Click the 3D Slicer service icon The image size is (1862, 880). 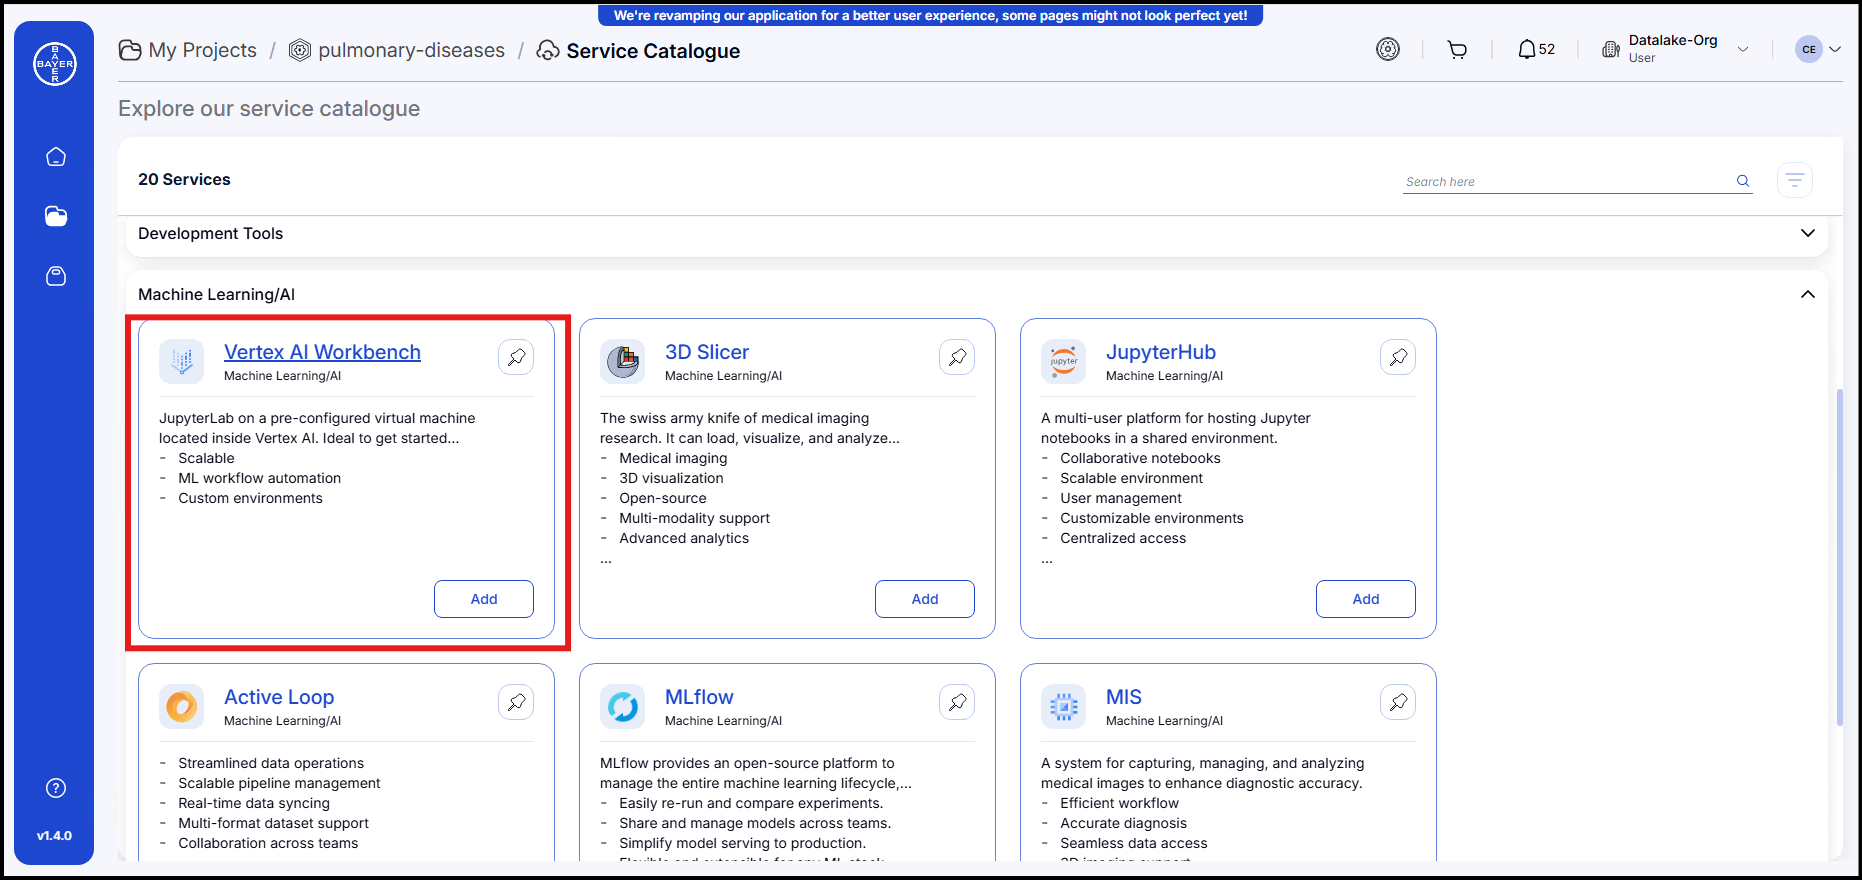pyautogui.click(x=623, y=361)
